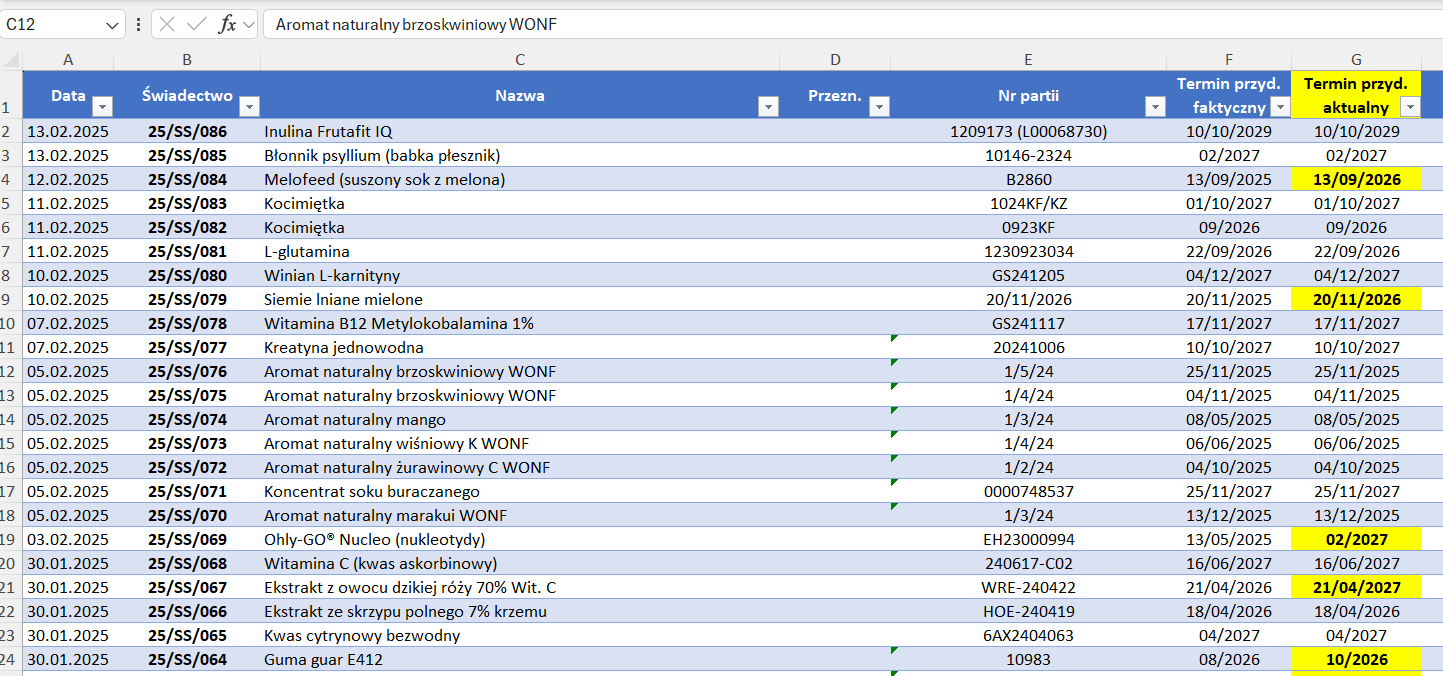Open the Świadectwo column filter button
The width and height of the screenshot is (1443, 676).
tap(249, 107)
